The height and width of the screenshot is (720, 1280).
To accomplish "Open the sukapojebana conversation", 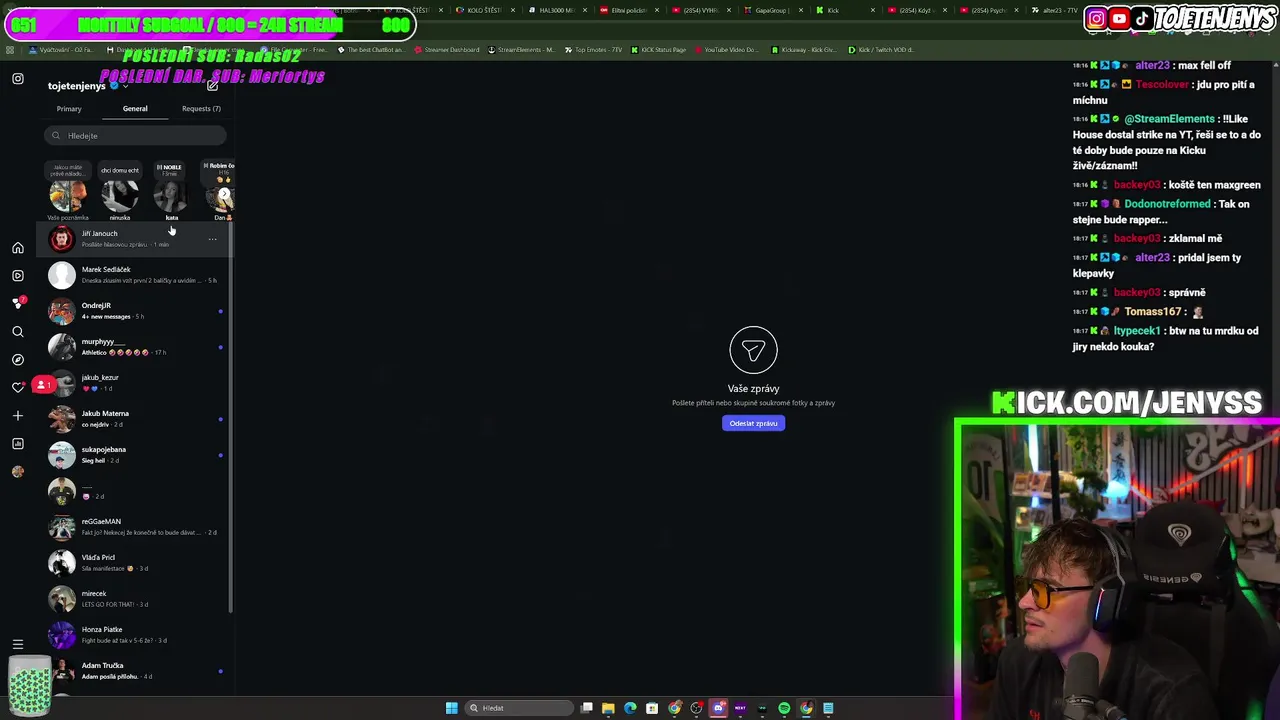I will (x=135, y=455).
